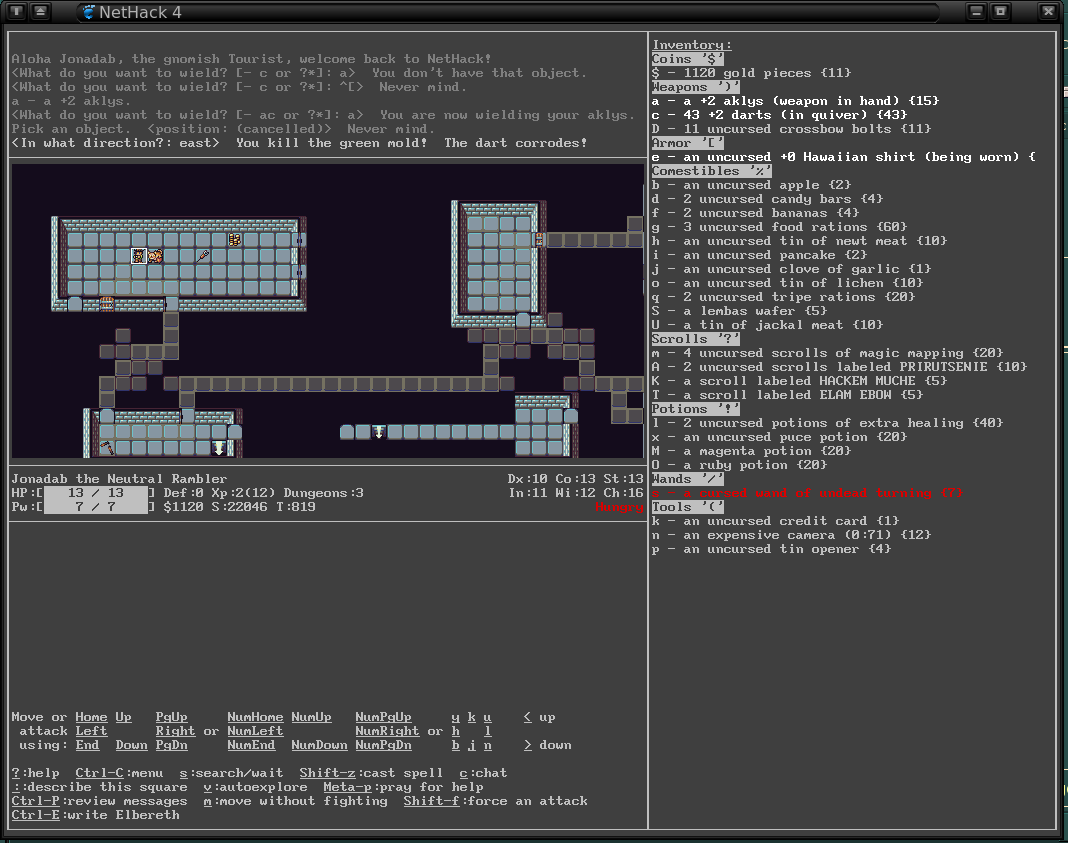The height and width of the screenshot is (843, 1068).
Task: Click the < up stairs hint
Action: 539,717
